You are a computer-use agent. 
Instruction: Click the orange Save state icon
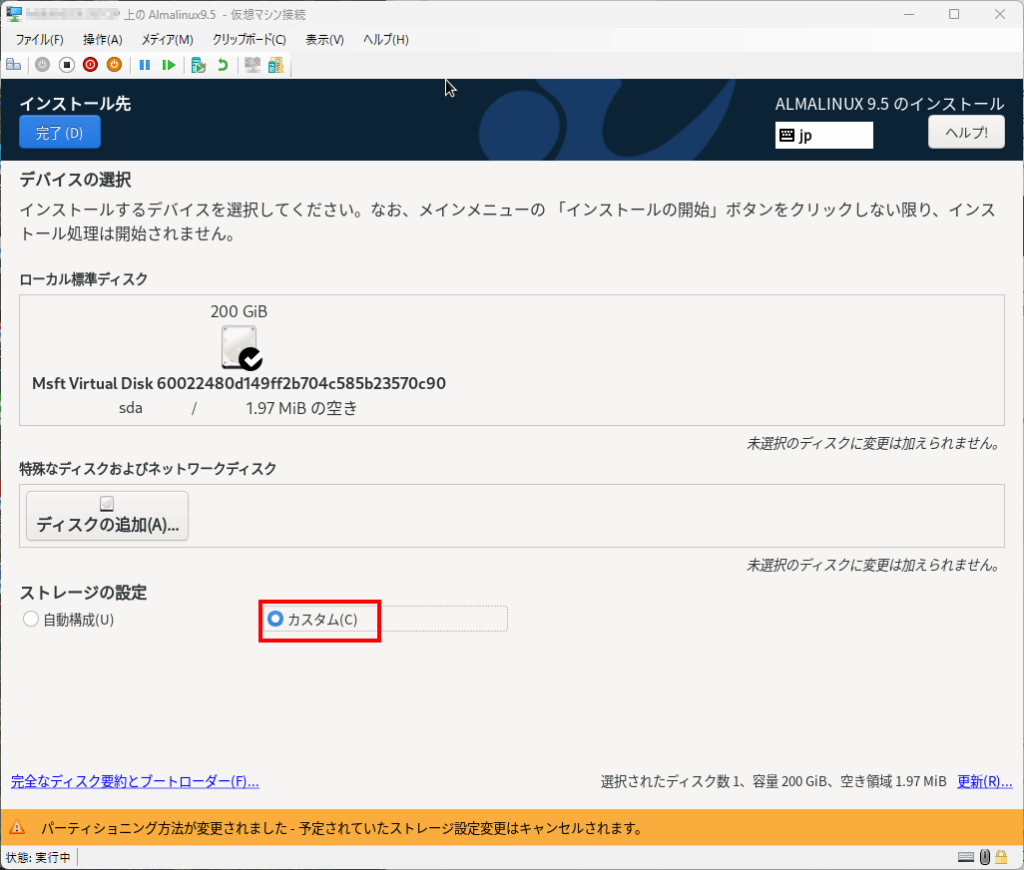coord(114,65)
